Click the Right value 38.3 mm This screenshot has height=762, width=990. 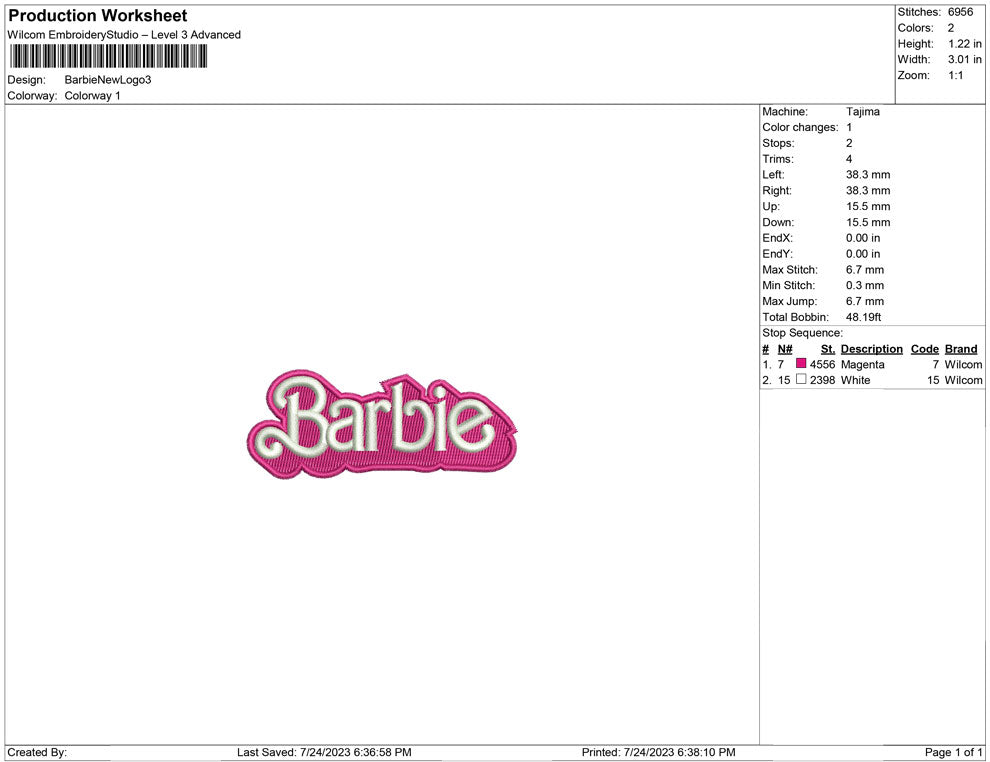868,190
